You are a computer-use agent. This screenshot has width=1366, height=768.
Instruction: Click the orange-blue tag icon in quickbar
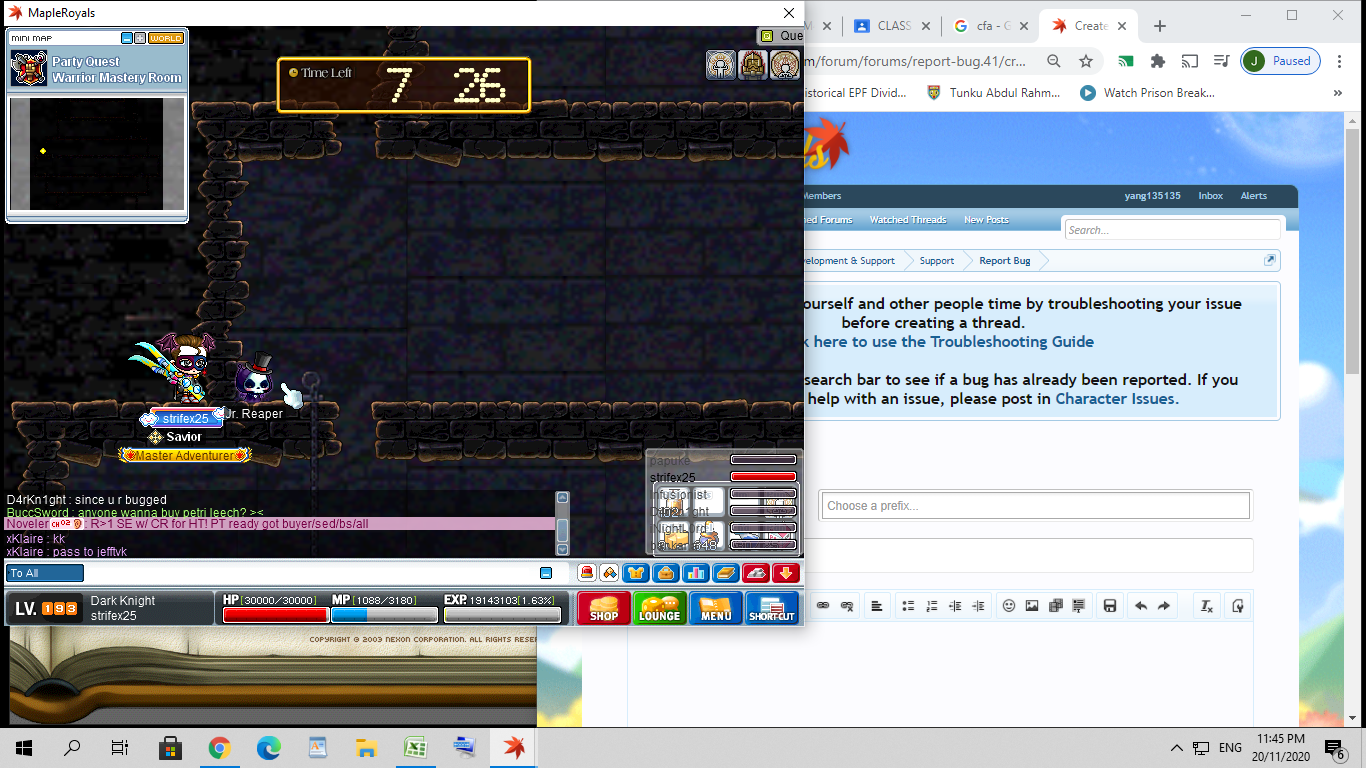coord(609,573)
